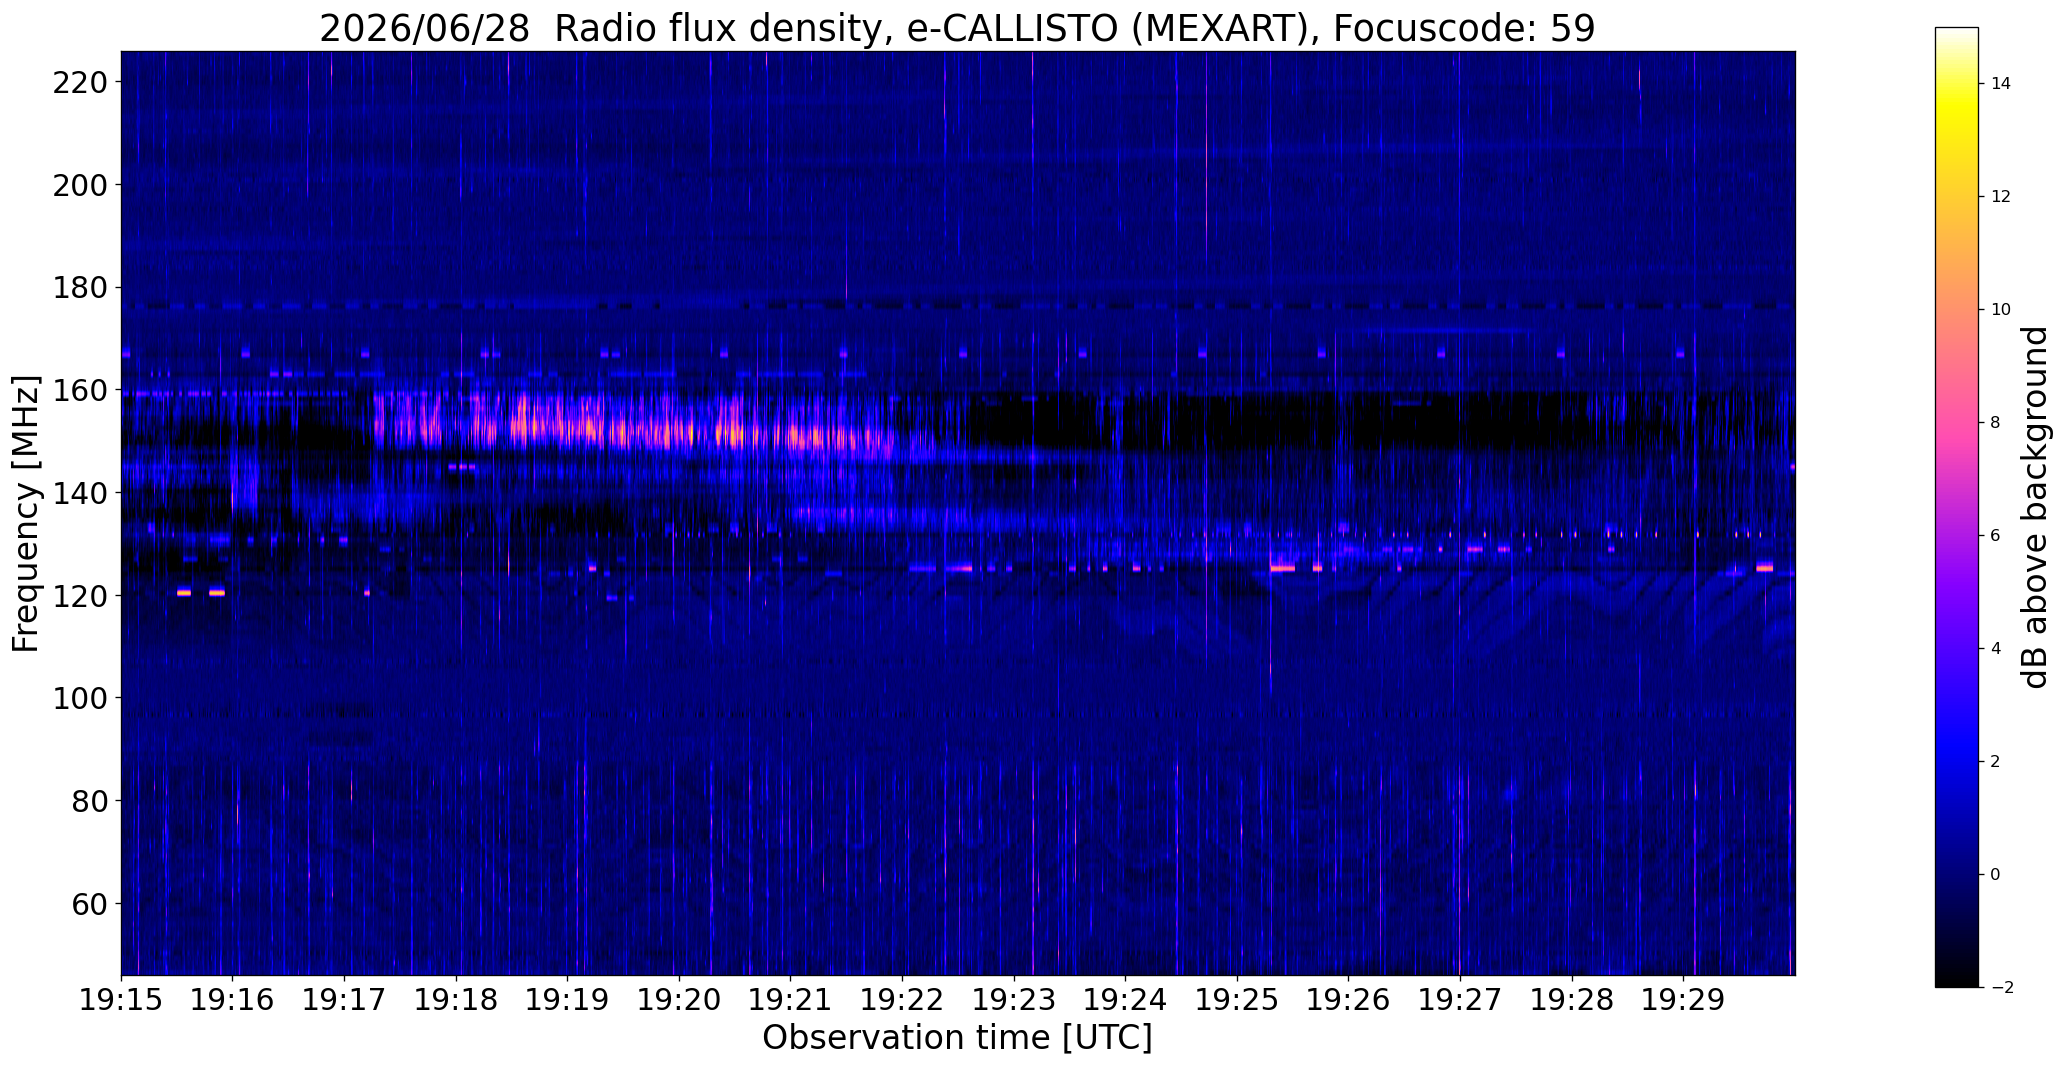
Task: Click the colorbar at the 14 dB level
Action: click(1957, 84)
